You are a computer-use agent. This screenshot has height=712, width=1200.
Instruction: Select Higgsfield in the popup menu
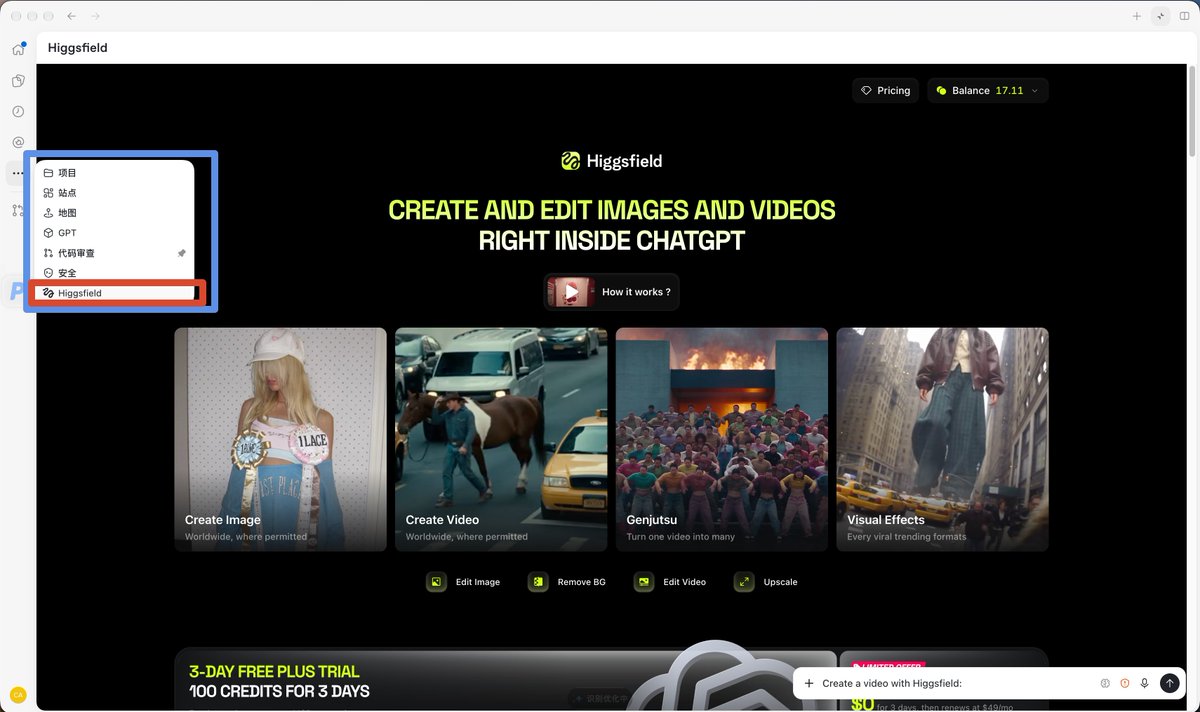[x=114, y=293]
